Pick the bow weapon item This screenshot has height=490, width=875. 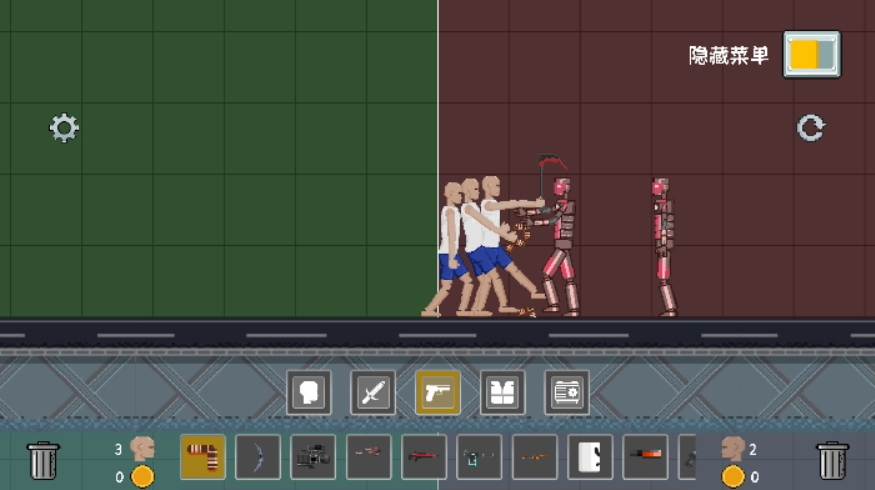click(x=258, y=457)
